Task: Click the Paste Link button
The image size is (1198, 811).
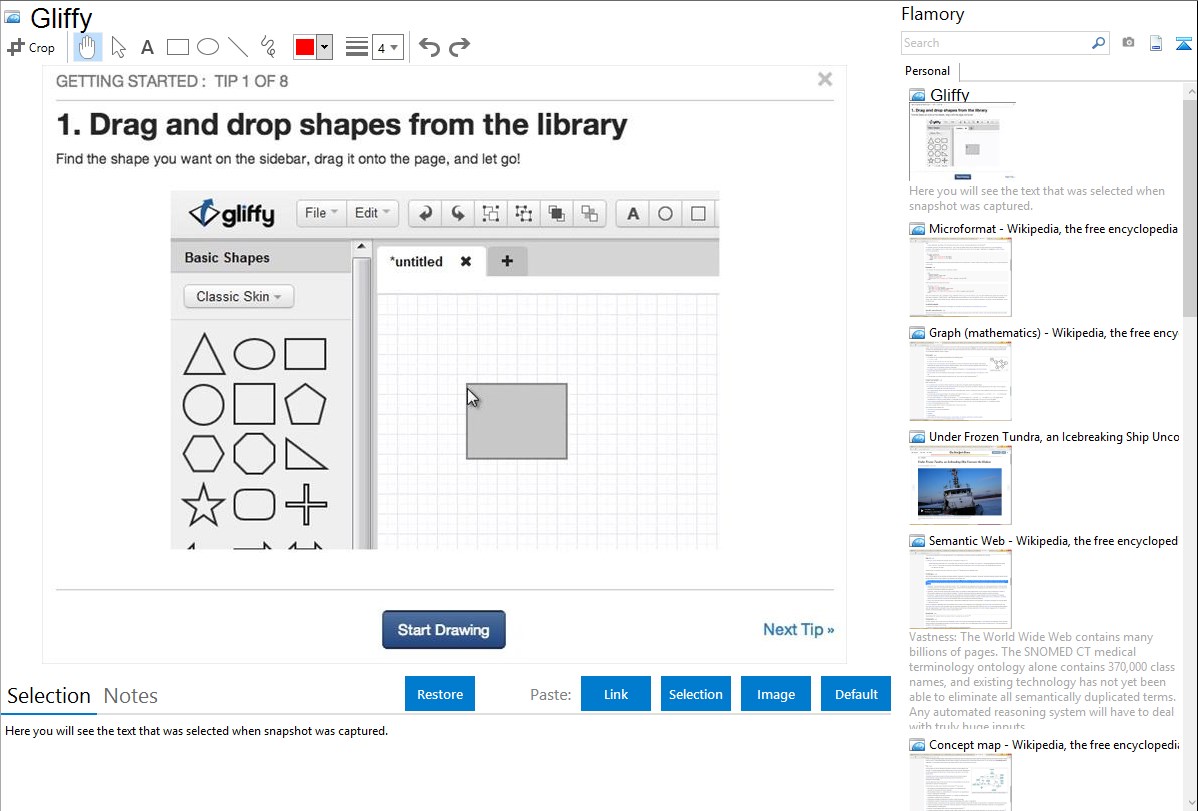Action: (616, 694)
